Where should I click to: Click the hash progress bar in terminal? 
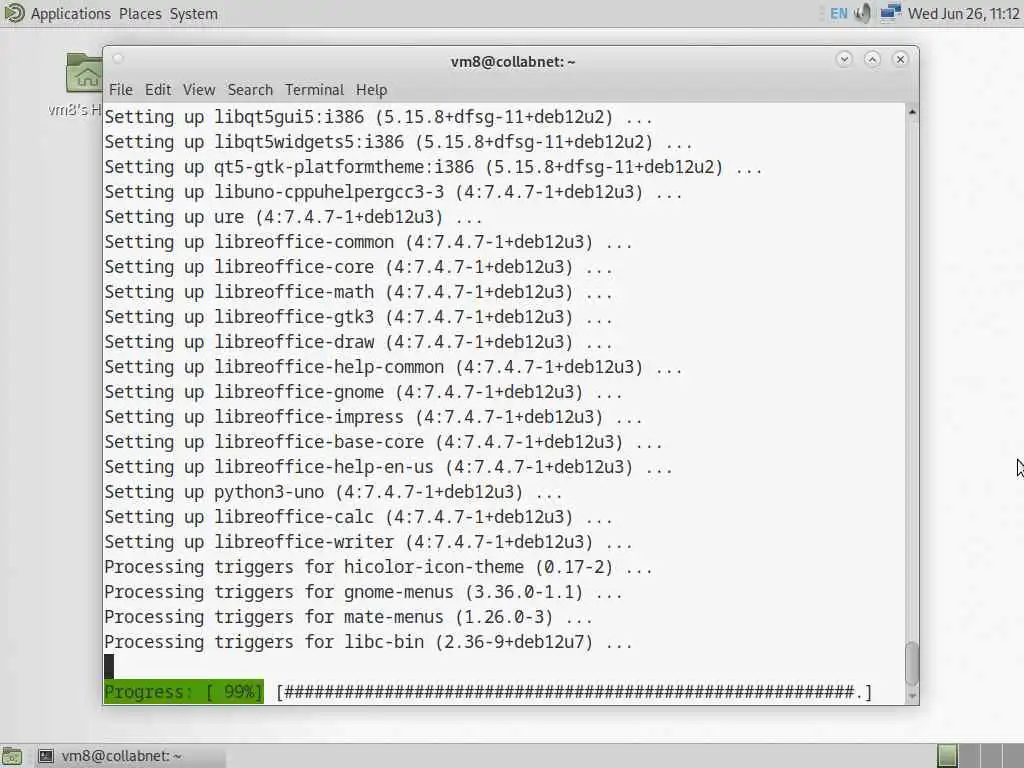coord(574,692)
